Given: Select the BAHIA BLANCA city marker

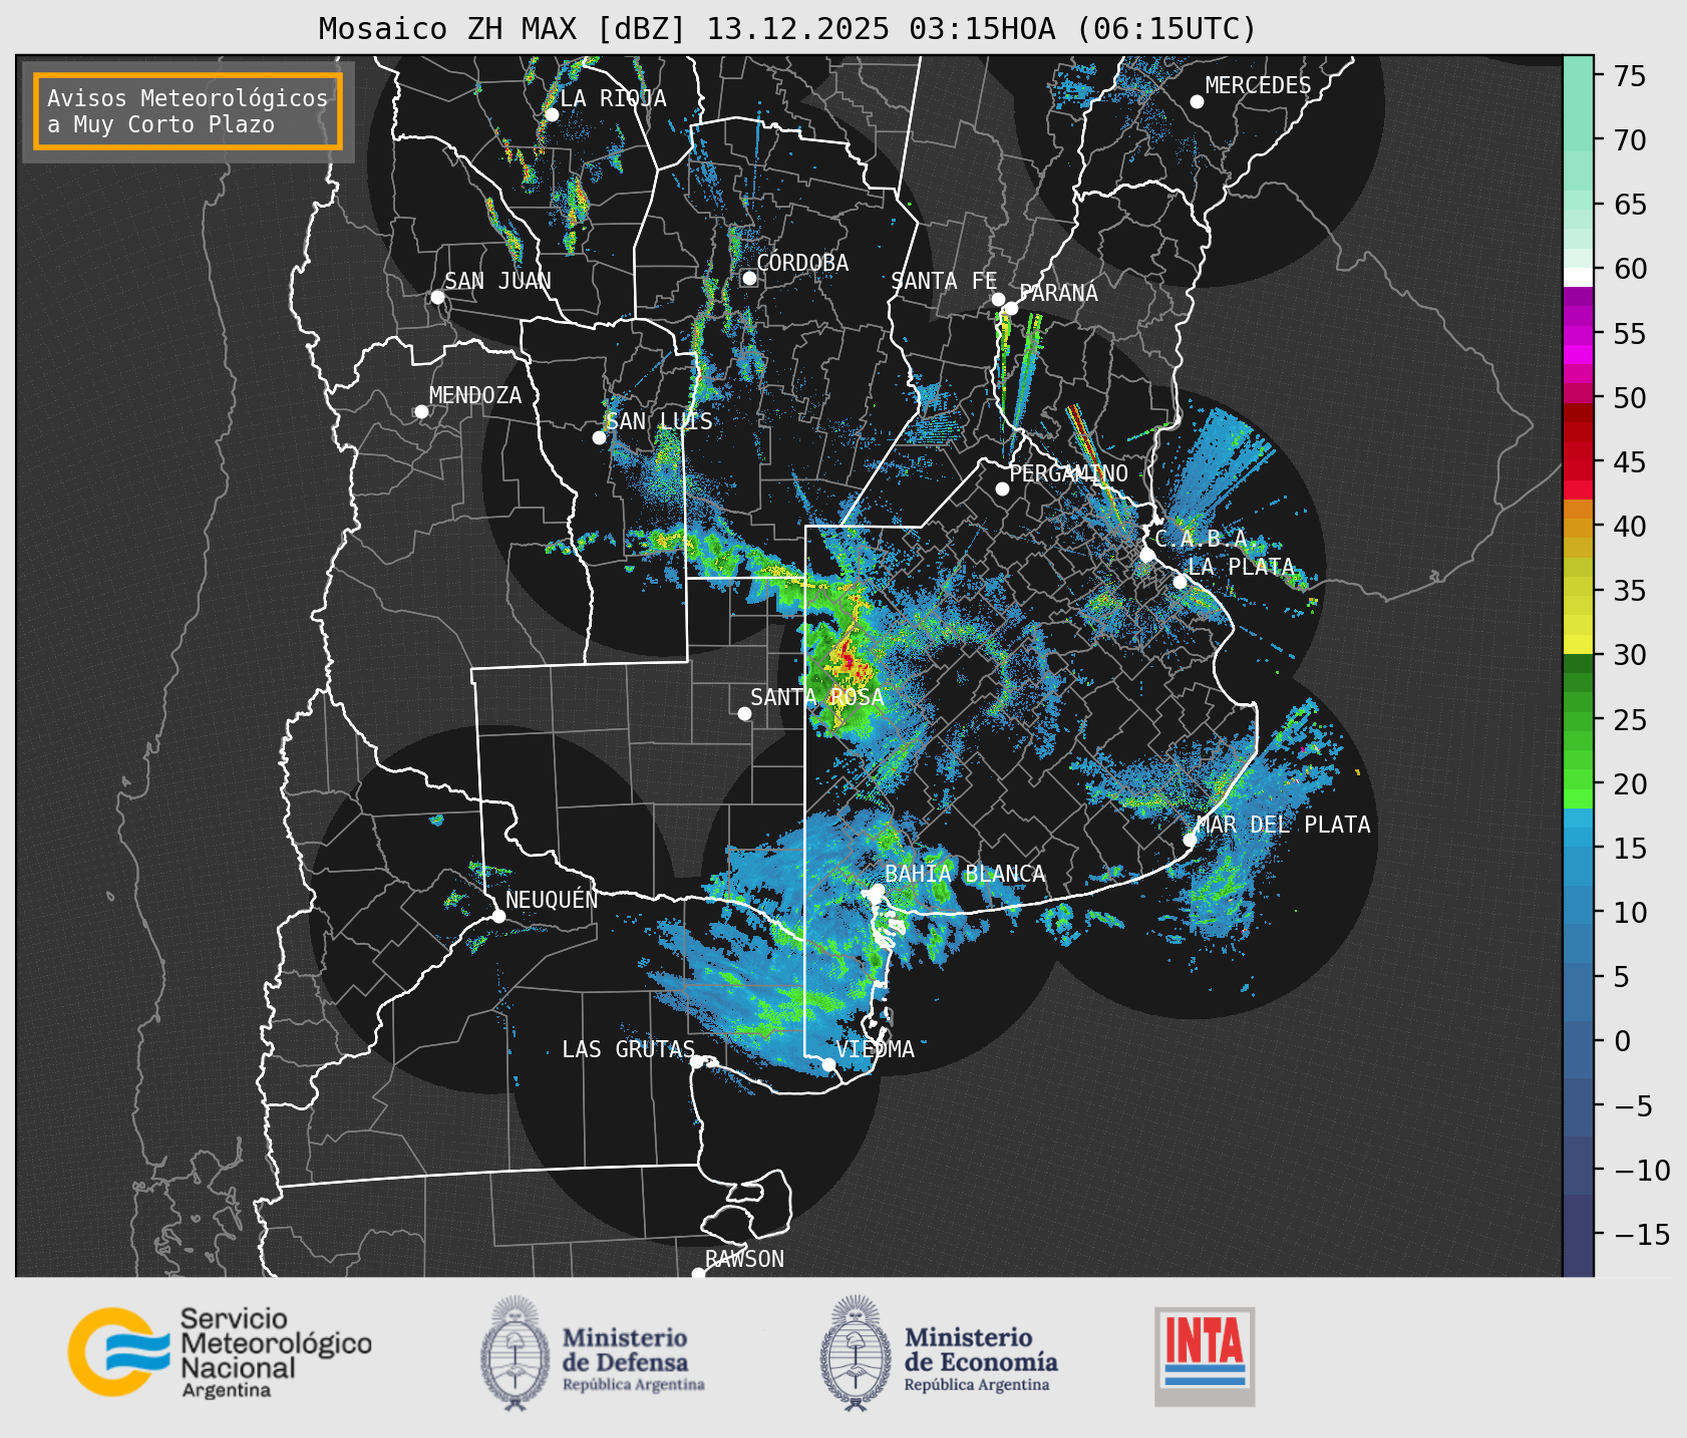Looking at the screenshot, I should click(877, 890).
